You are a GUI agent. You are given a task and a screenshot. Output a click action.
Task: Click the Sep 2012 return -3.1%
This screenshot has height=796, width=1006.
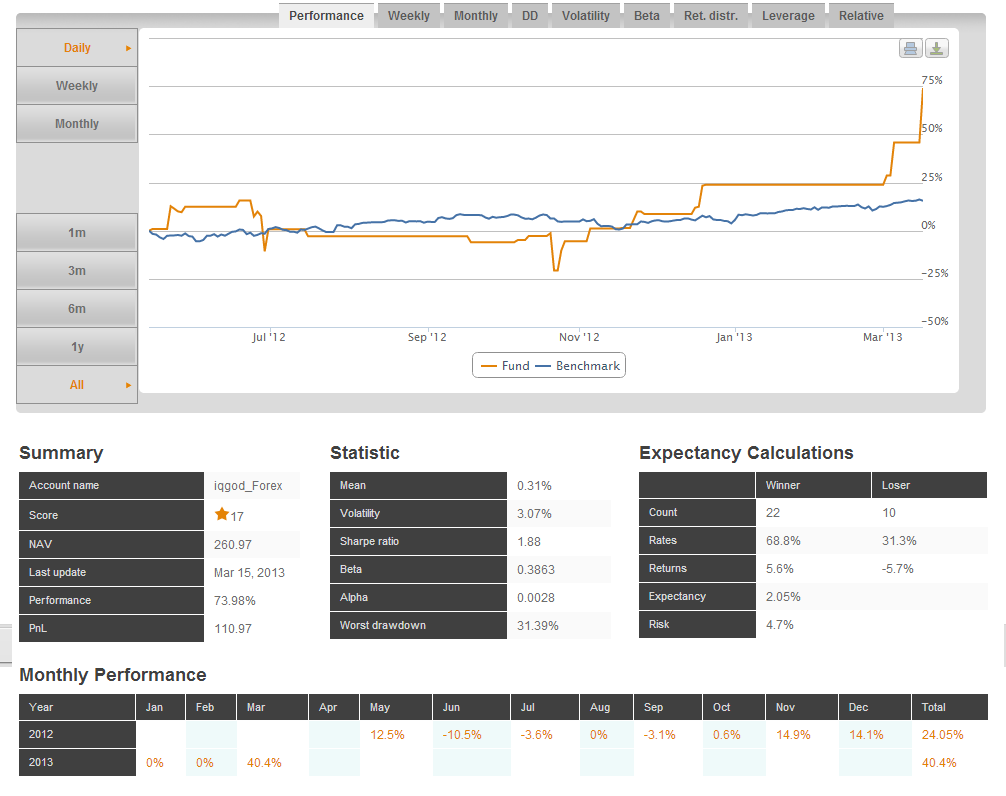[660, 735]
